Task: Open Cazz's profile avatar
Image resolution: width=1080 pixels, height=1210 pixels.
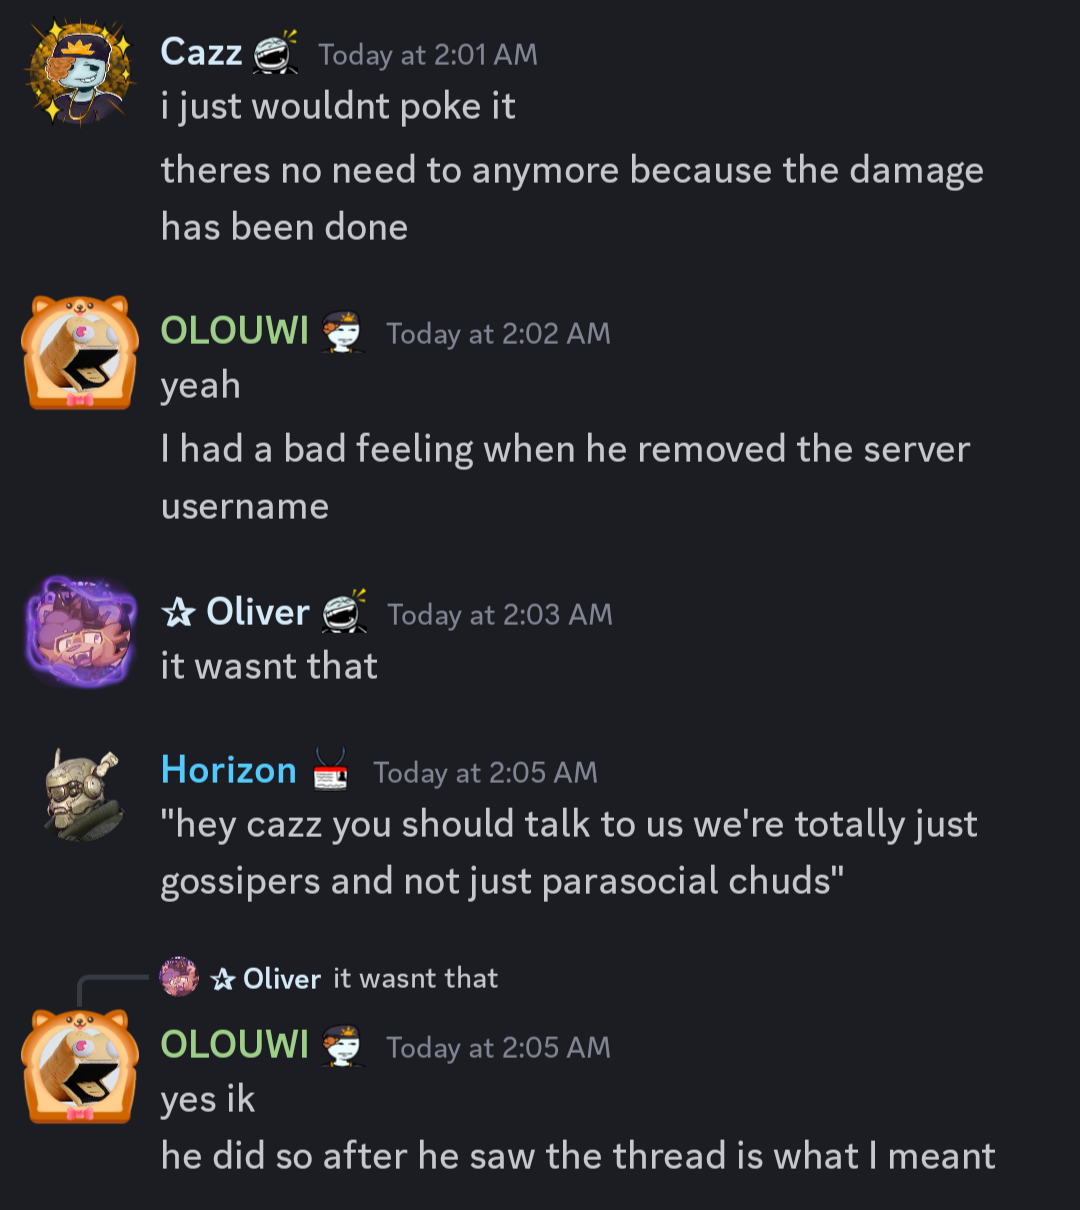Action: [80, 72]
